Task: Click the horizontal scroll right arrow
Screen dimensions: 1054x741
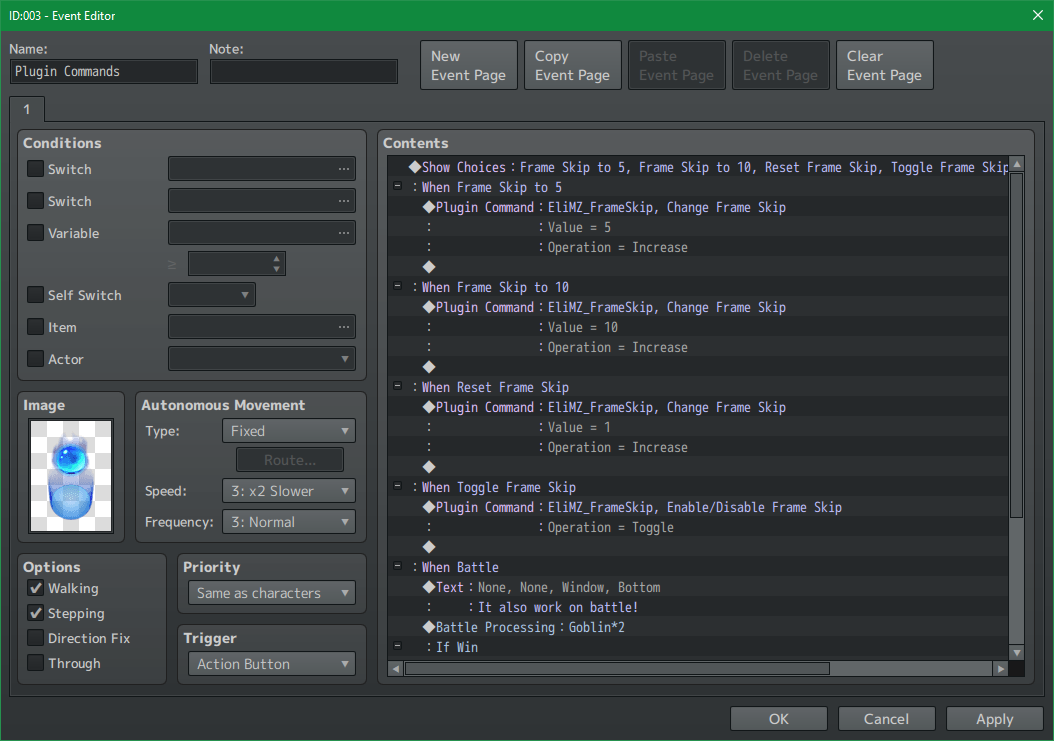Action: [x=1000, y=668]
